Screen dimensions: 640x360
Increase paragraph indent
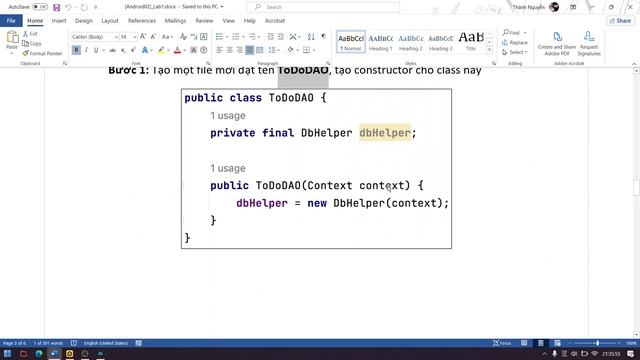pos(280,37)
